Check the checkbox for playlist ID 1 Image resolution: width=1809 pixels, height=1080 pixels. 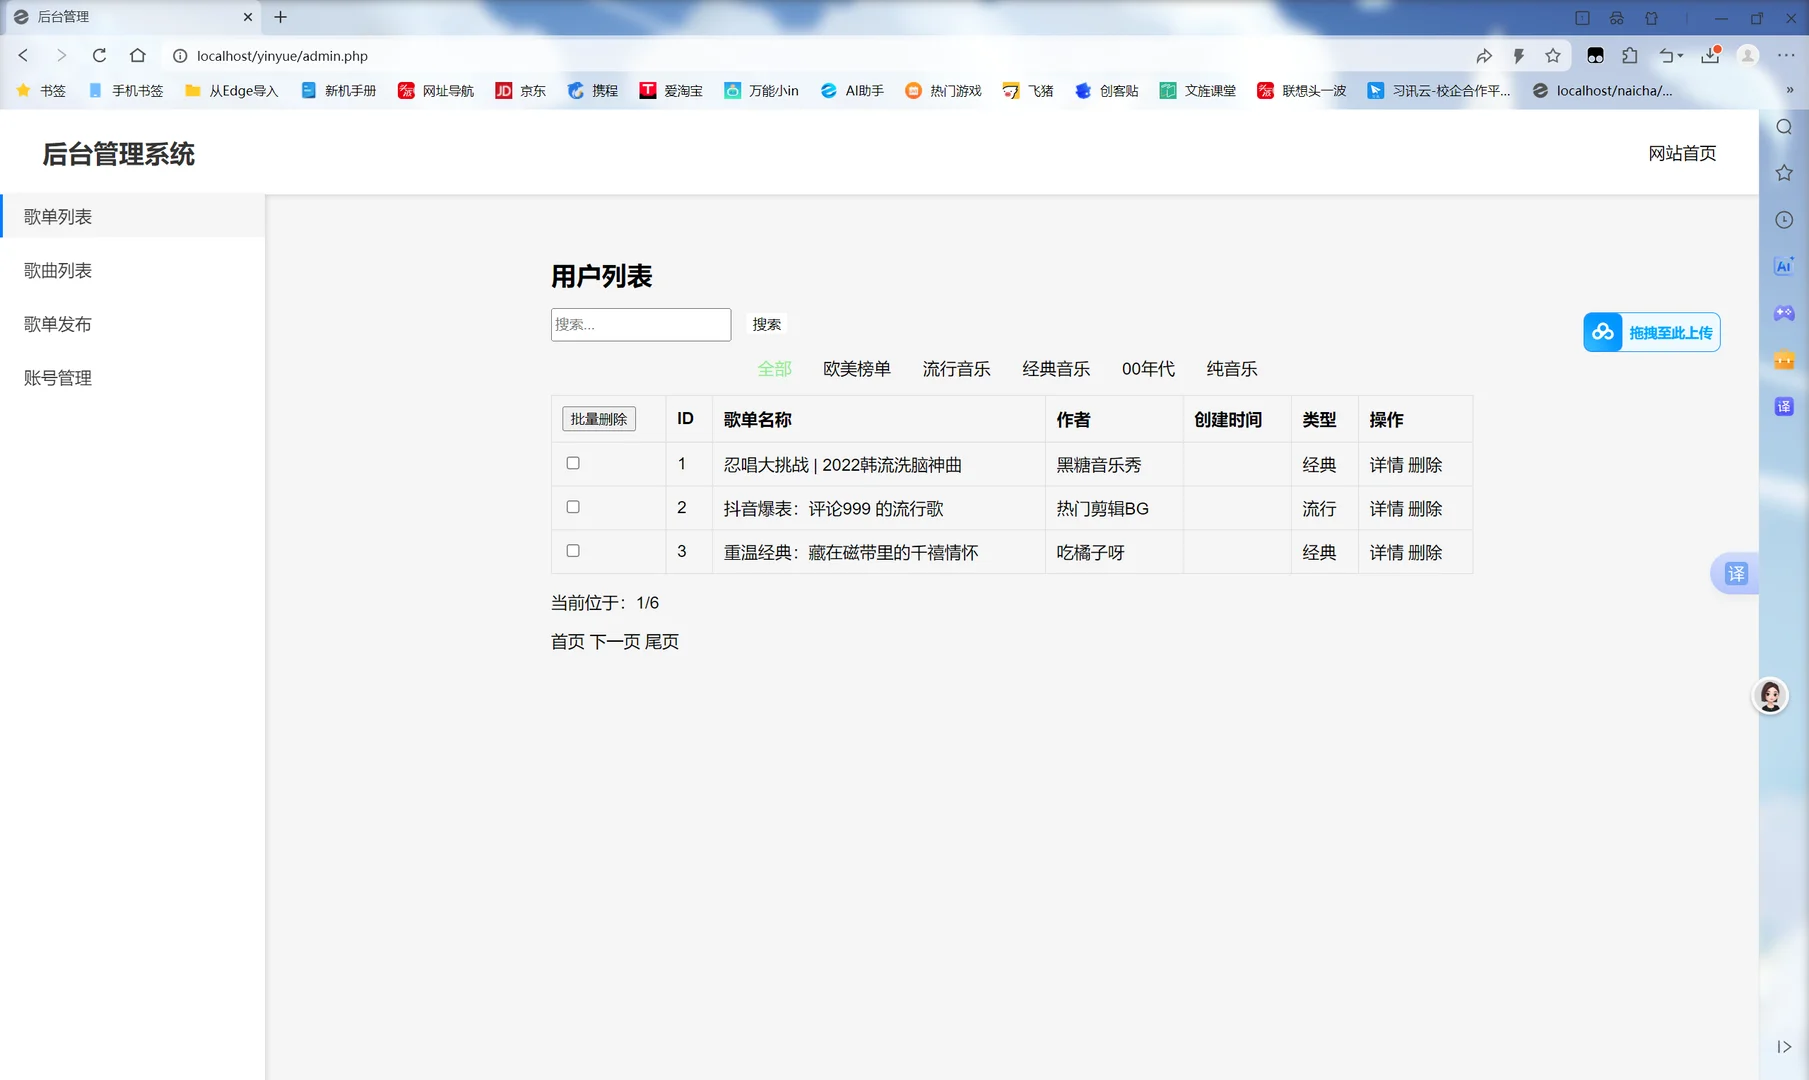point(572,462)
